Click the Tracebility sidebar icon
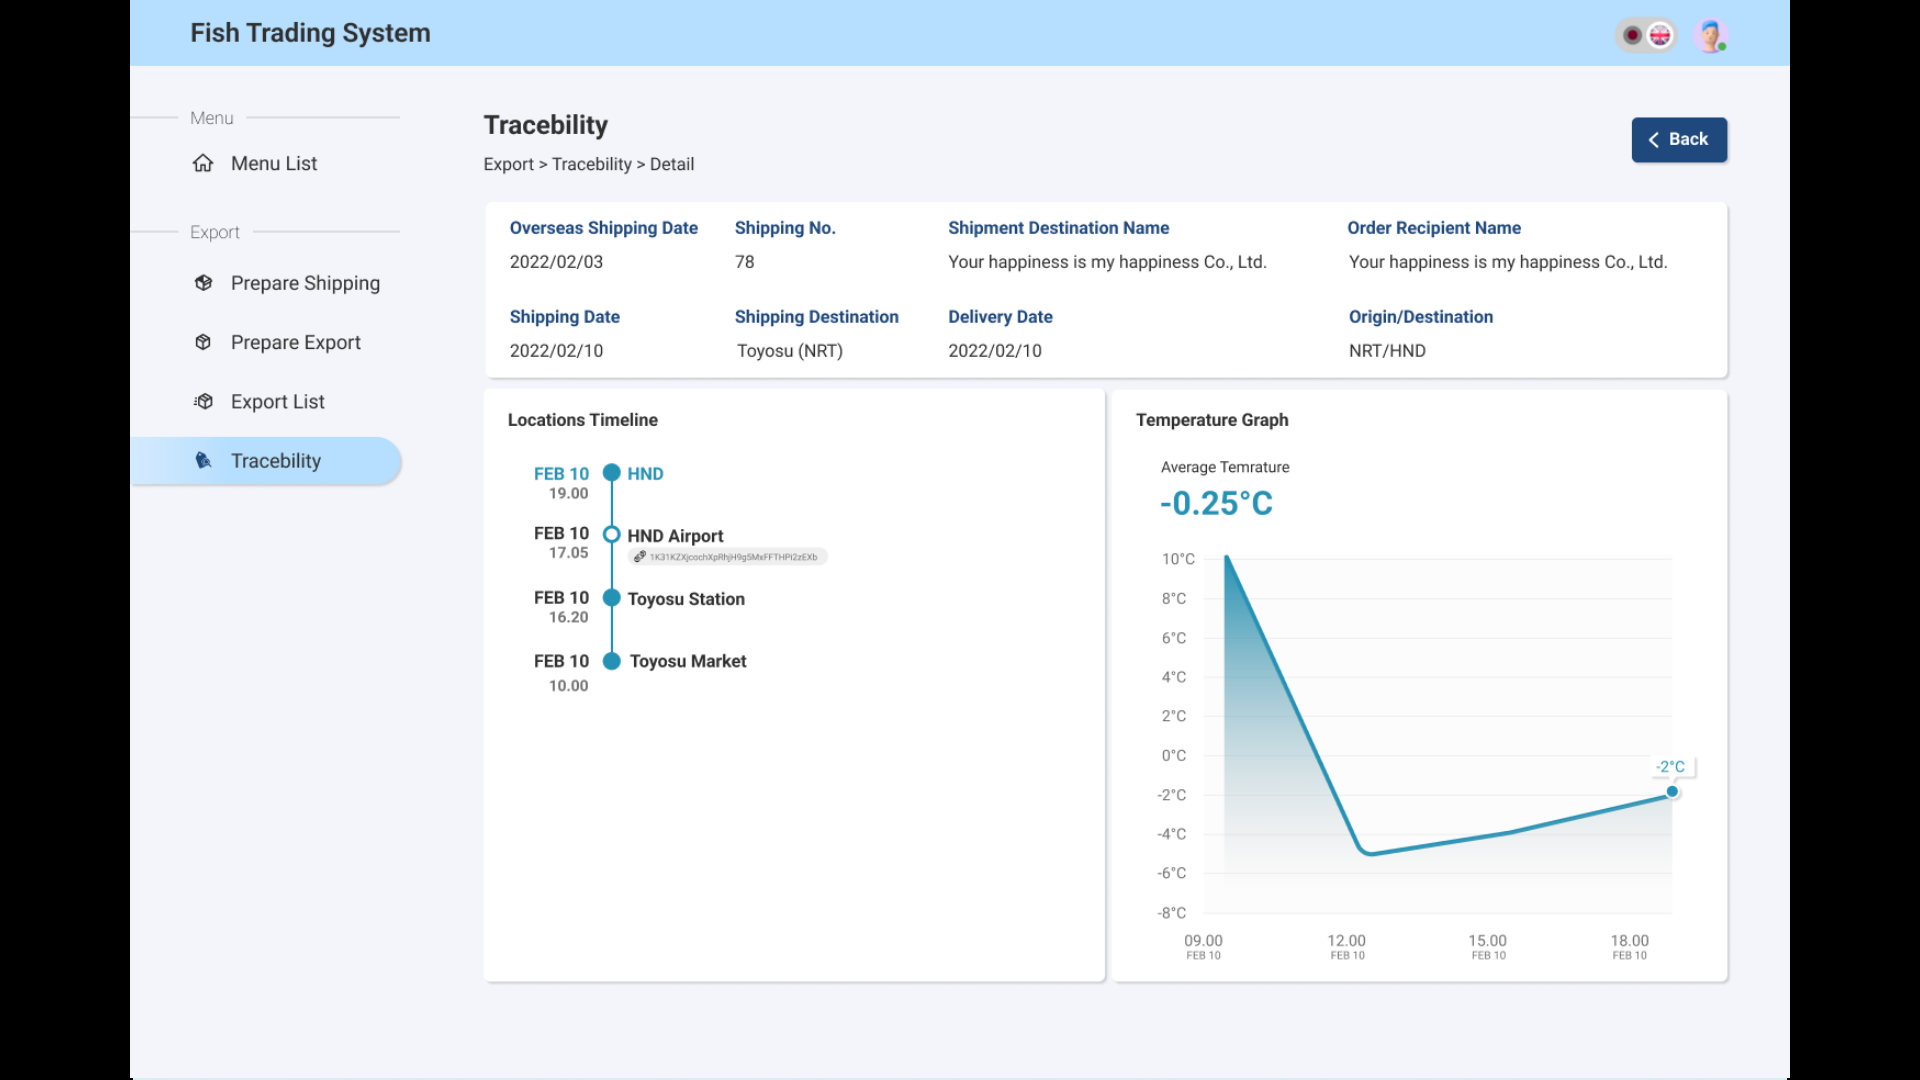This screenshot has height=1080, width=1920. point(203,460)
